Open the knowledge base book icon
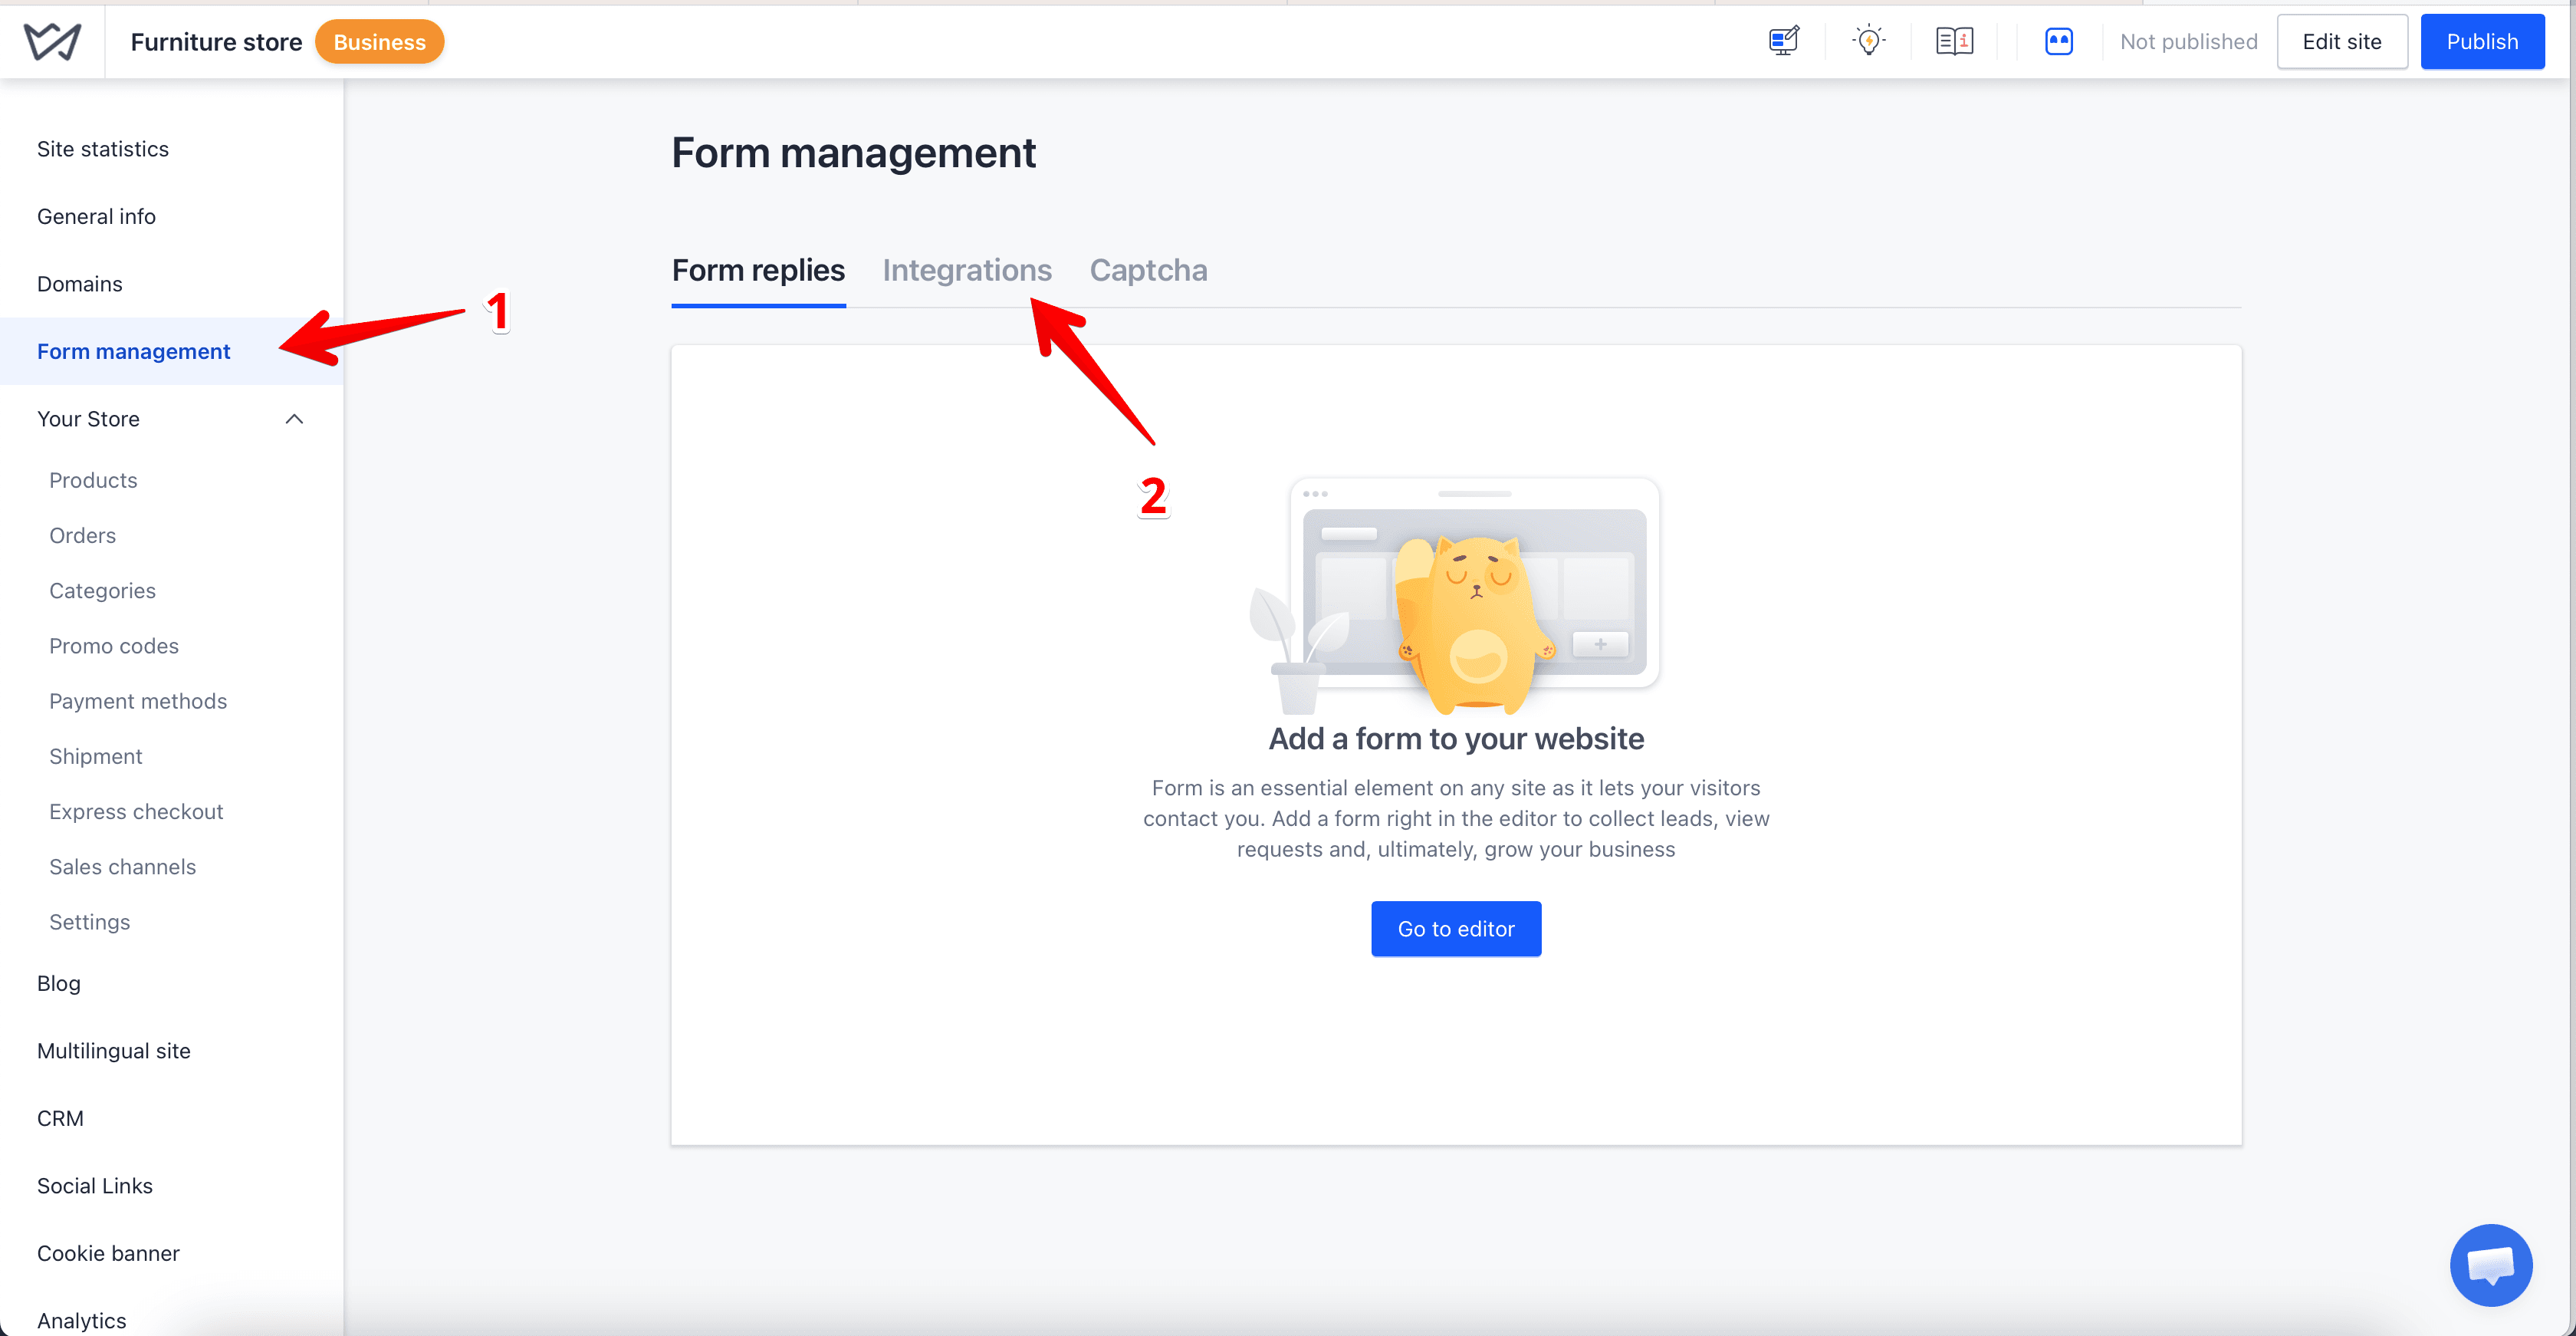2576x1336 pixels. pyautogui.click(x=1954, y=41)
